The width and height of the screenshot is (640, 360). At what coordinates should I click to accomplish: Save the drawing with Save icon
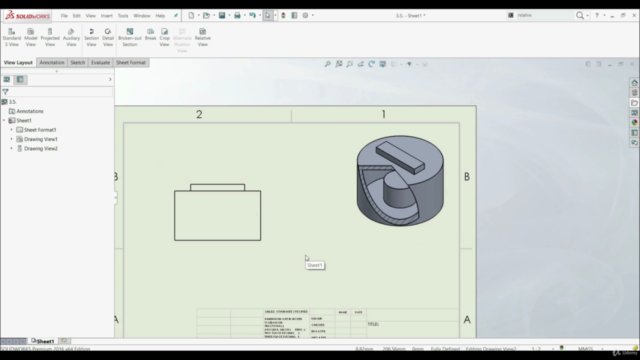[222, 16]
